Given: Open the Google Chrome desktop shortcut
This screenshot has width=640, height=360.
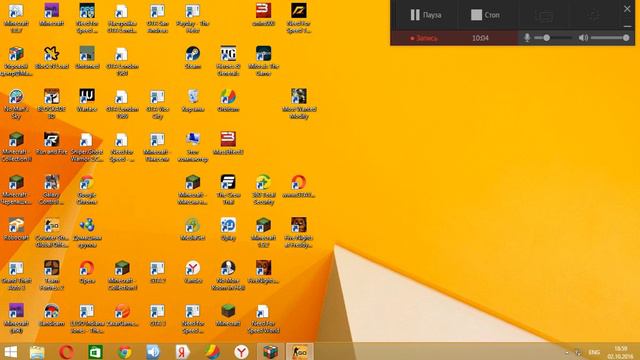Looking at the screenshot, I should point(87,190).
